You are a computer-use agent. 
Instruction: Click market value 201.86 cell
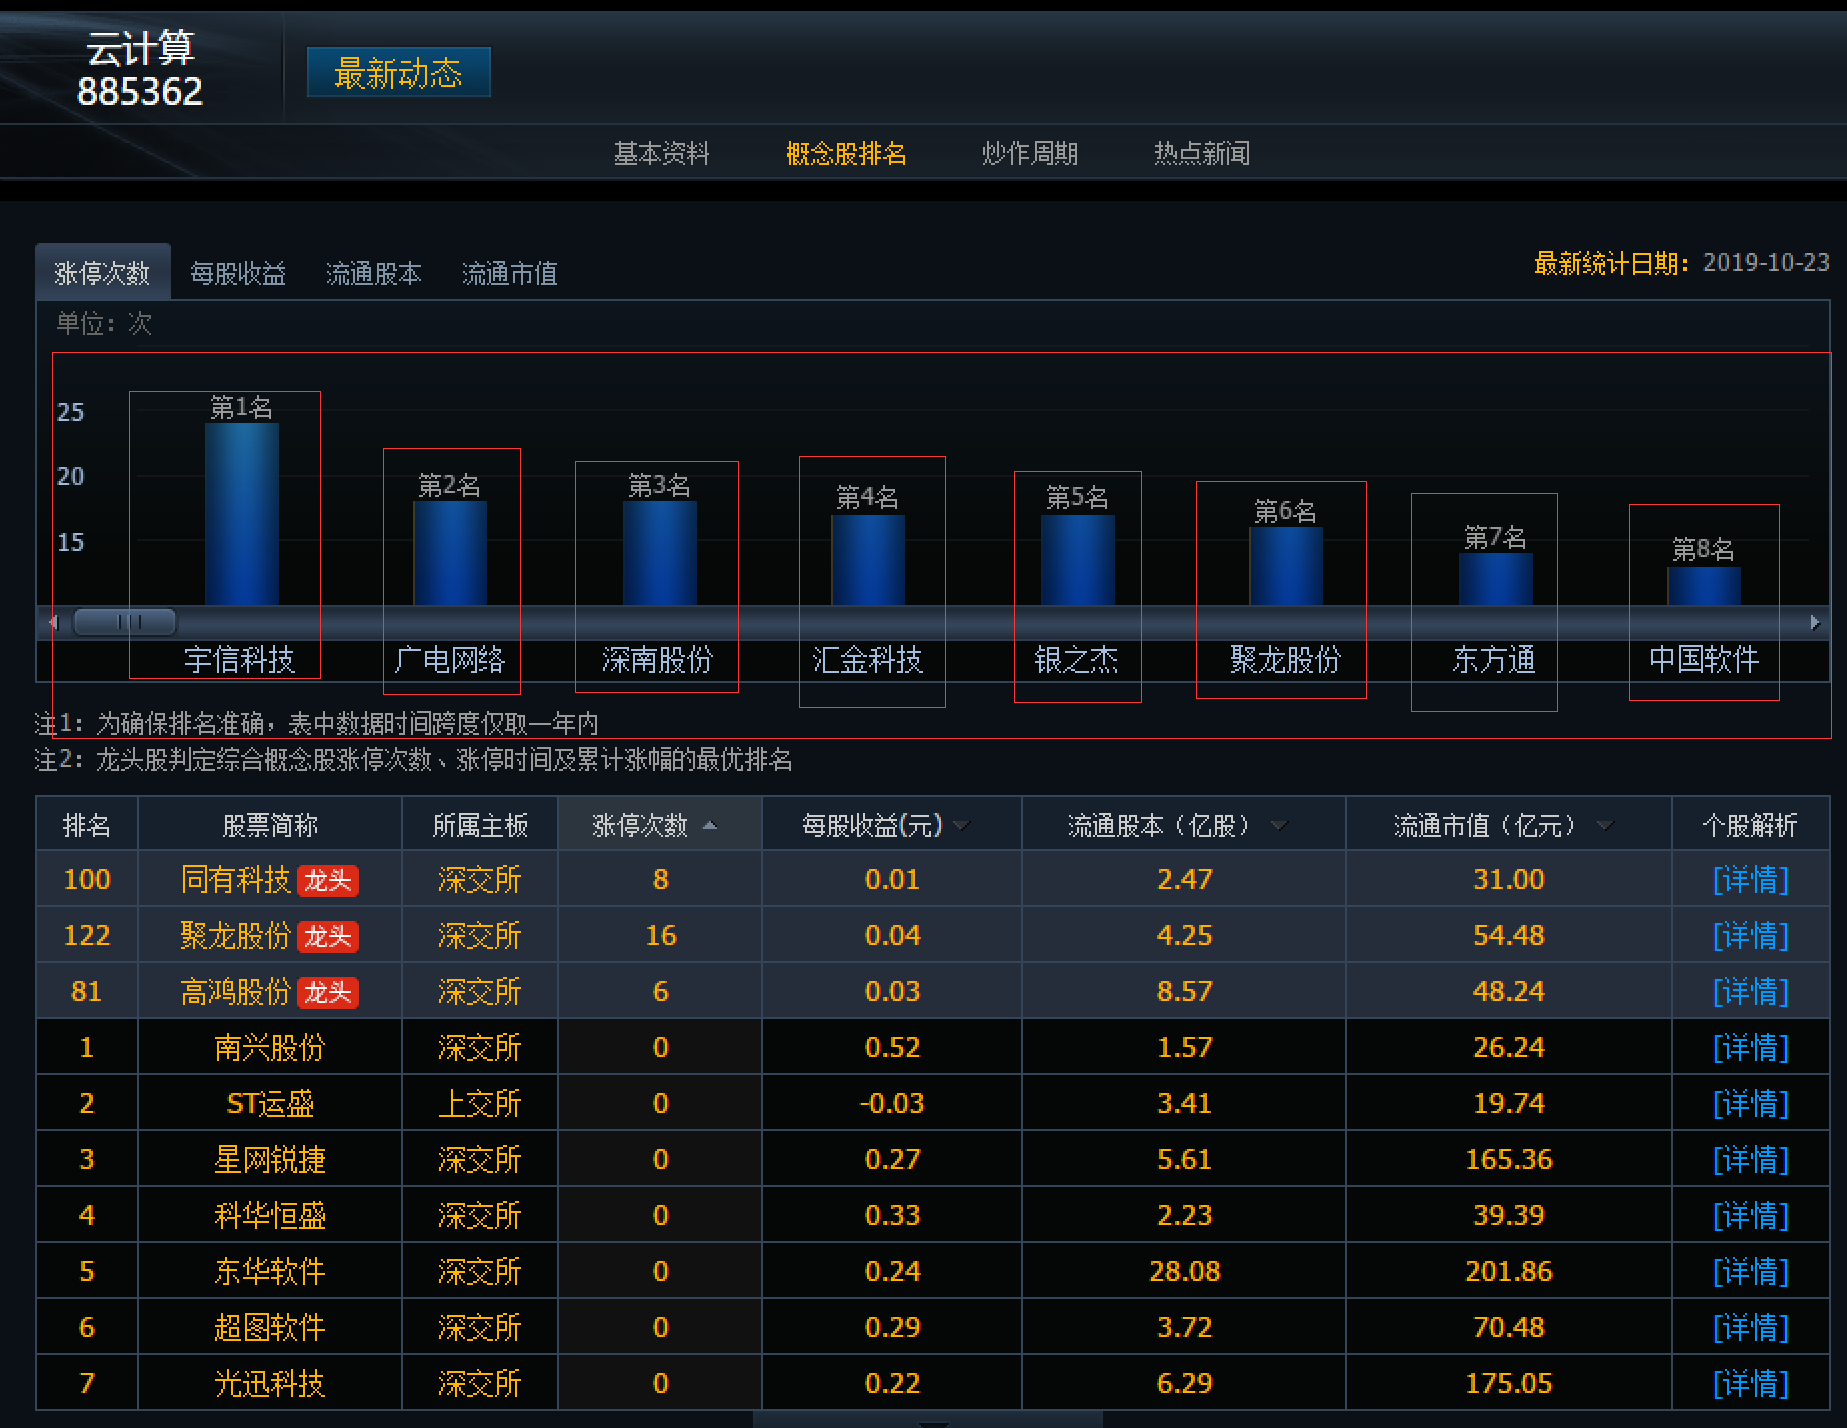click(1509, 1272)
